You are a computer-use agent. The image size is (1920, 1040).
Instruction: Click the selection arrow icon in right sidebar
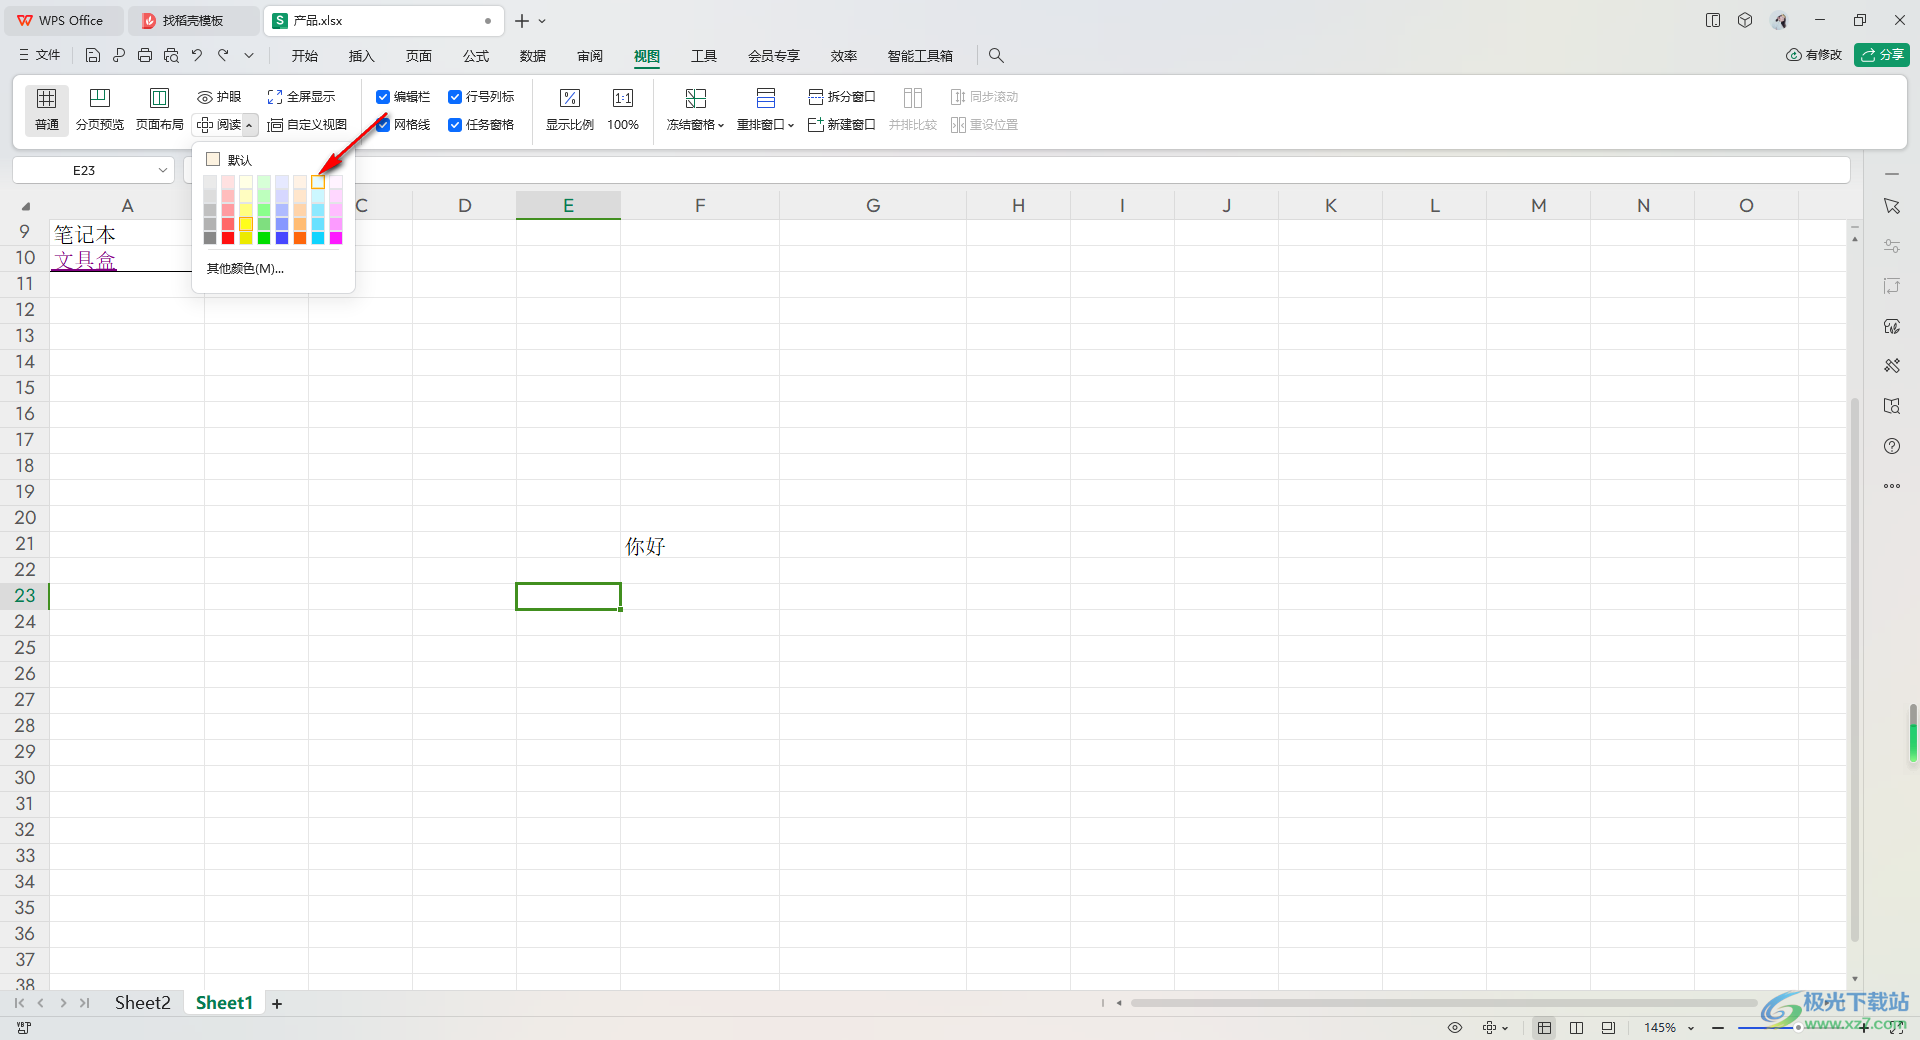pyautogui.click(x=1892, y=206)
